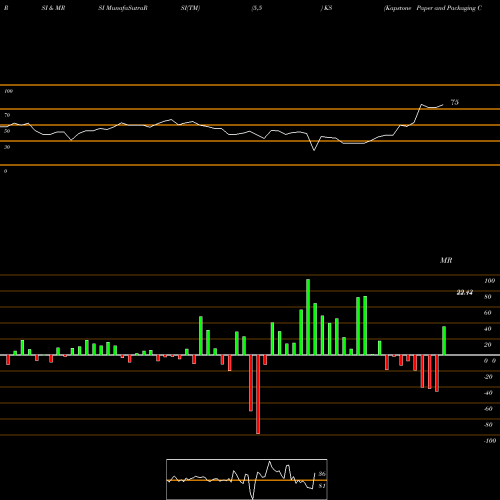This screenshot has width=500, height=500.
Task: Click the '(5,5' parameter header text
Action: (257, 8)
